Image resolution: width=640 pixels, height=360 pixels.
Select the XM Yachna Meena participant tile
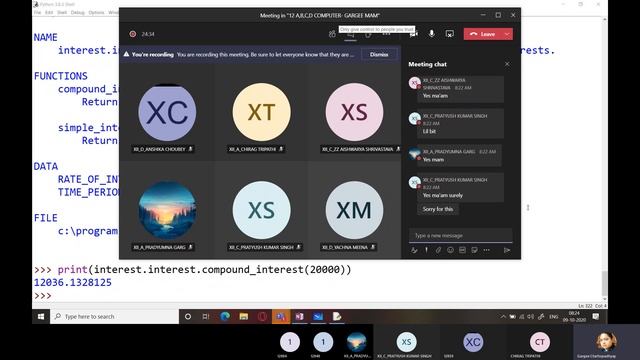(354, 210)
